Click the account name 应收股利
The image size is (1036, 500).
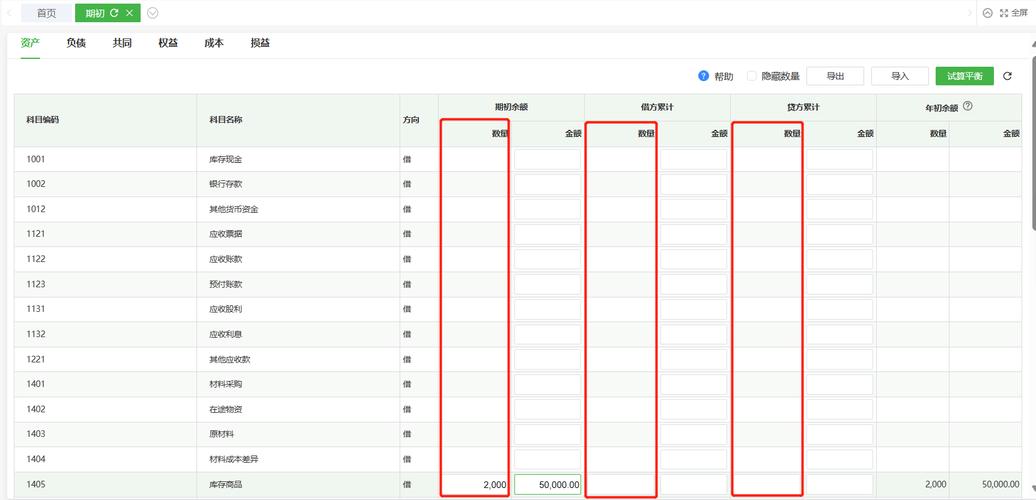point(225,309)
